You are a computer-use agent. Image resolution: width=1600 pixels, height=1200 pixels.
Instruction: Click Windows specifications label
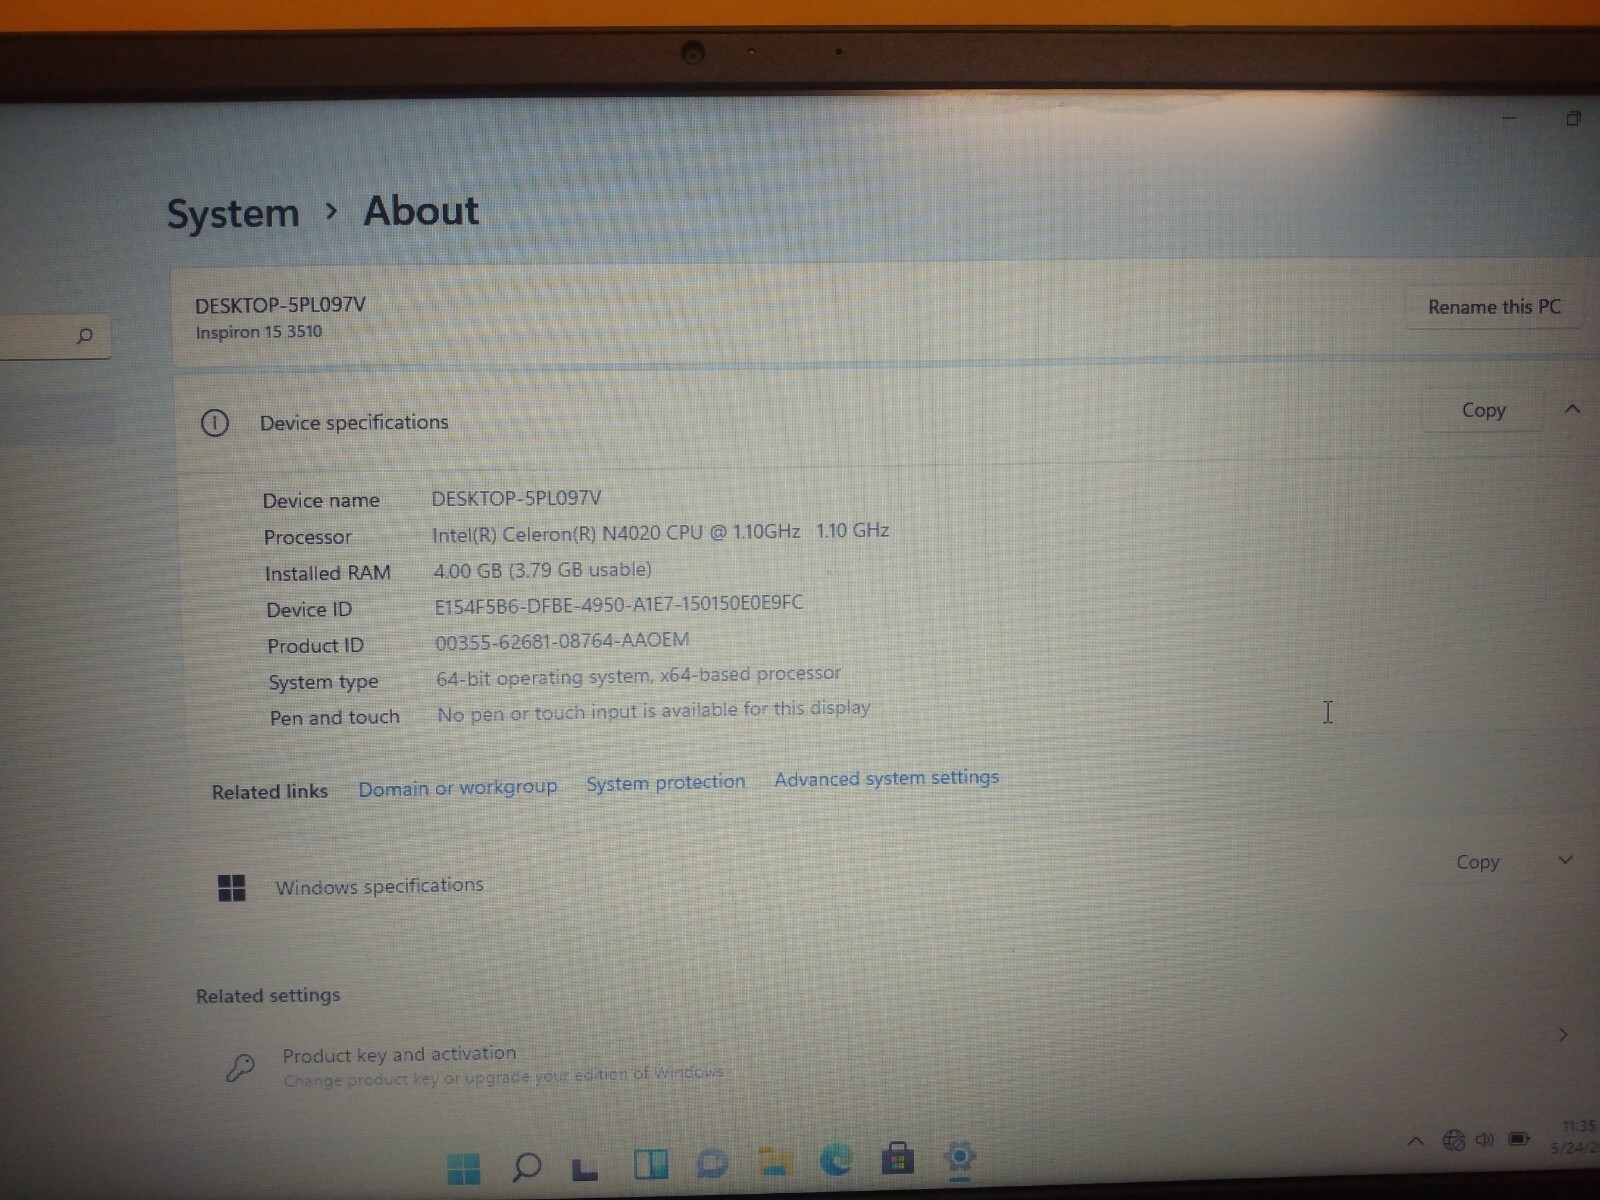pyautogui.click(x=379, y=886)
